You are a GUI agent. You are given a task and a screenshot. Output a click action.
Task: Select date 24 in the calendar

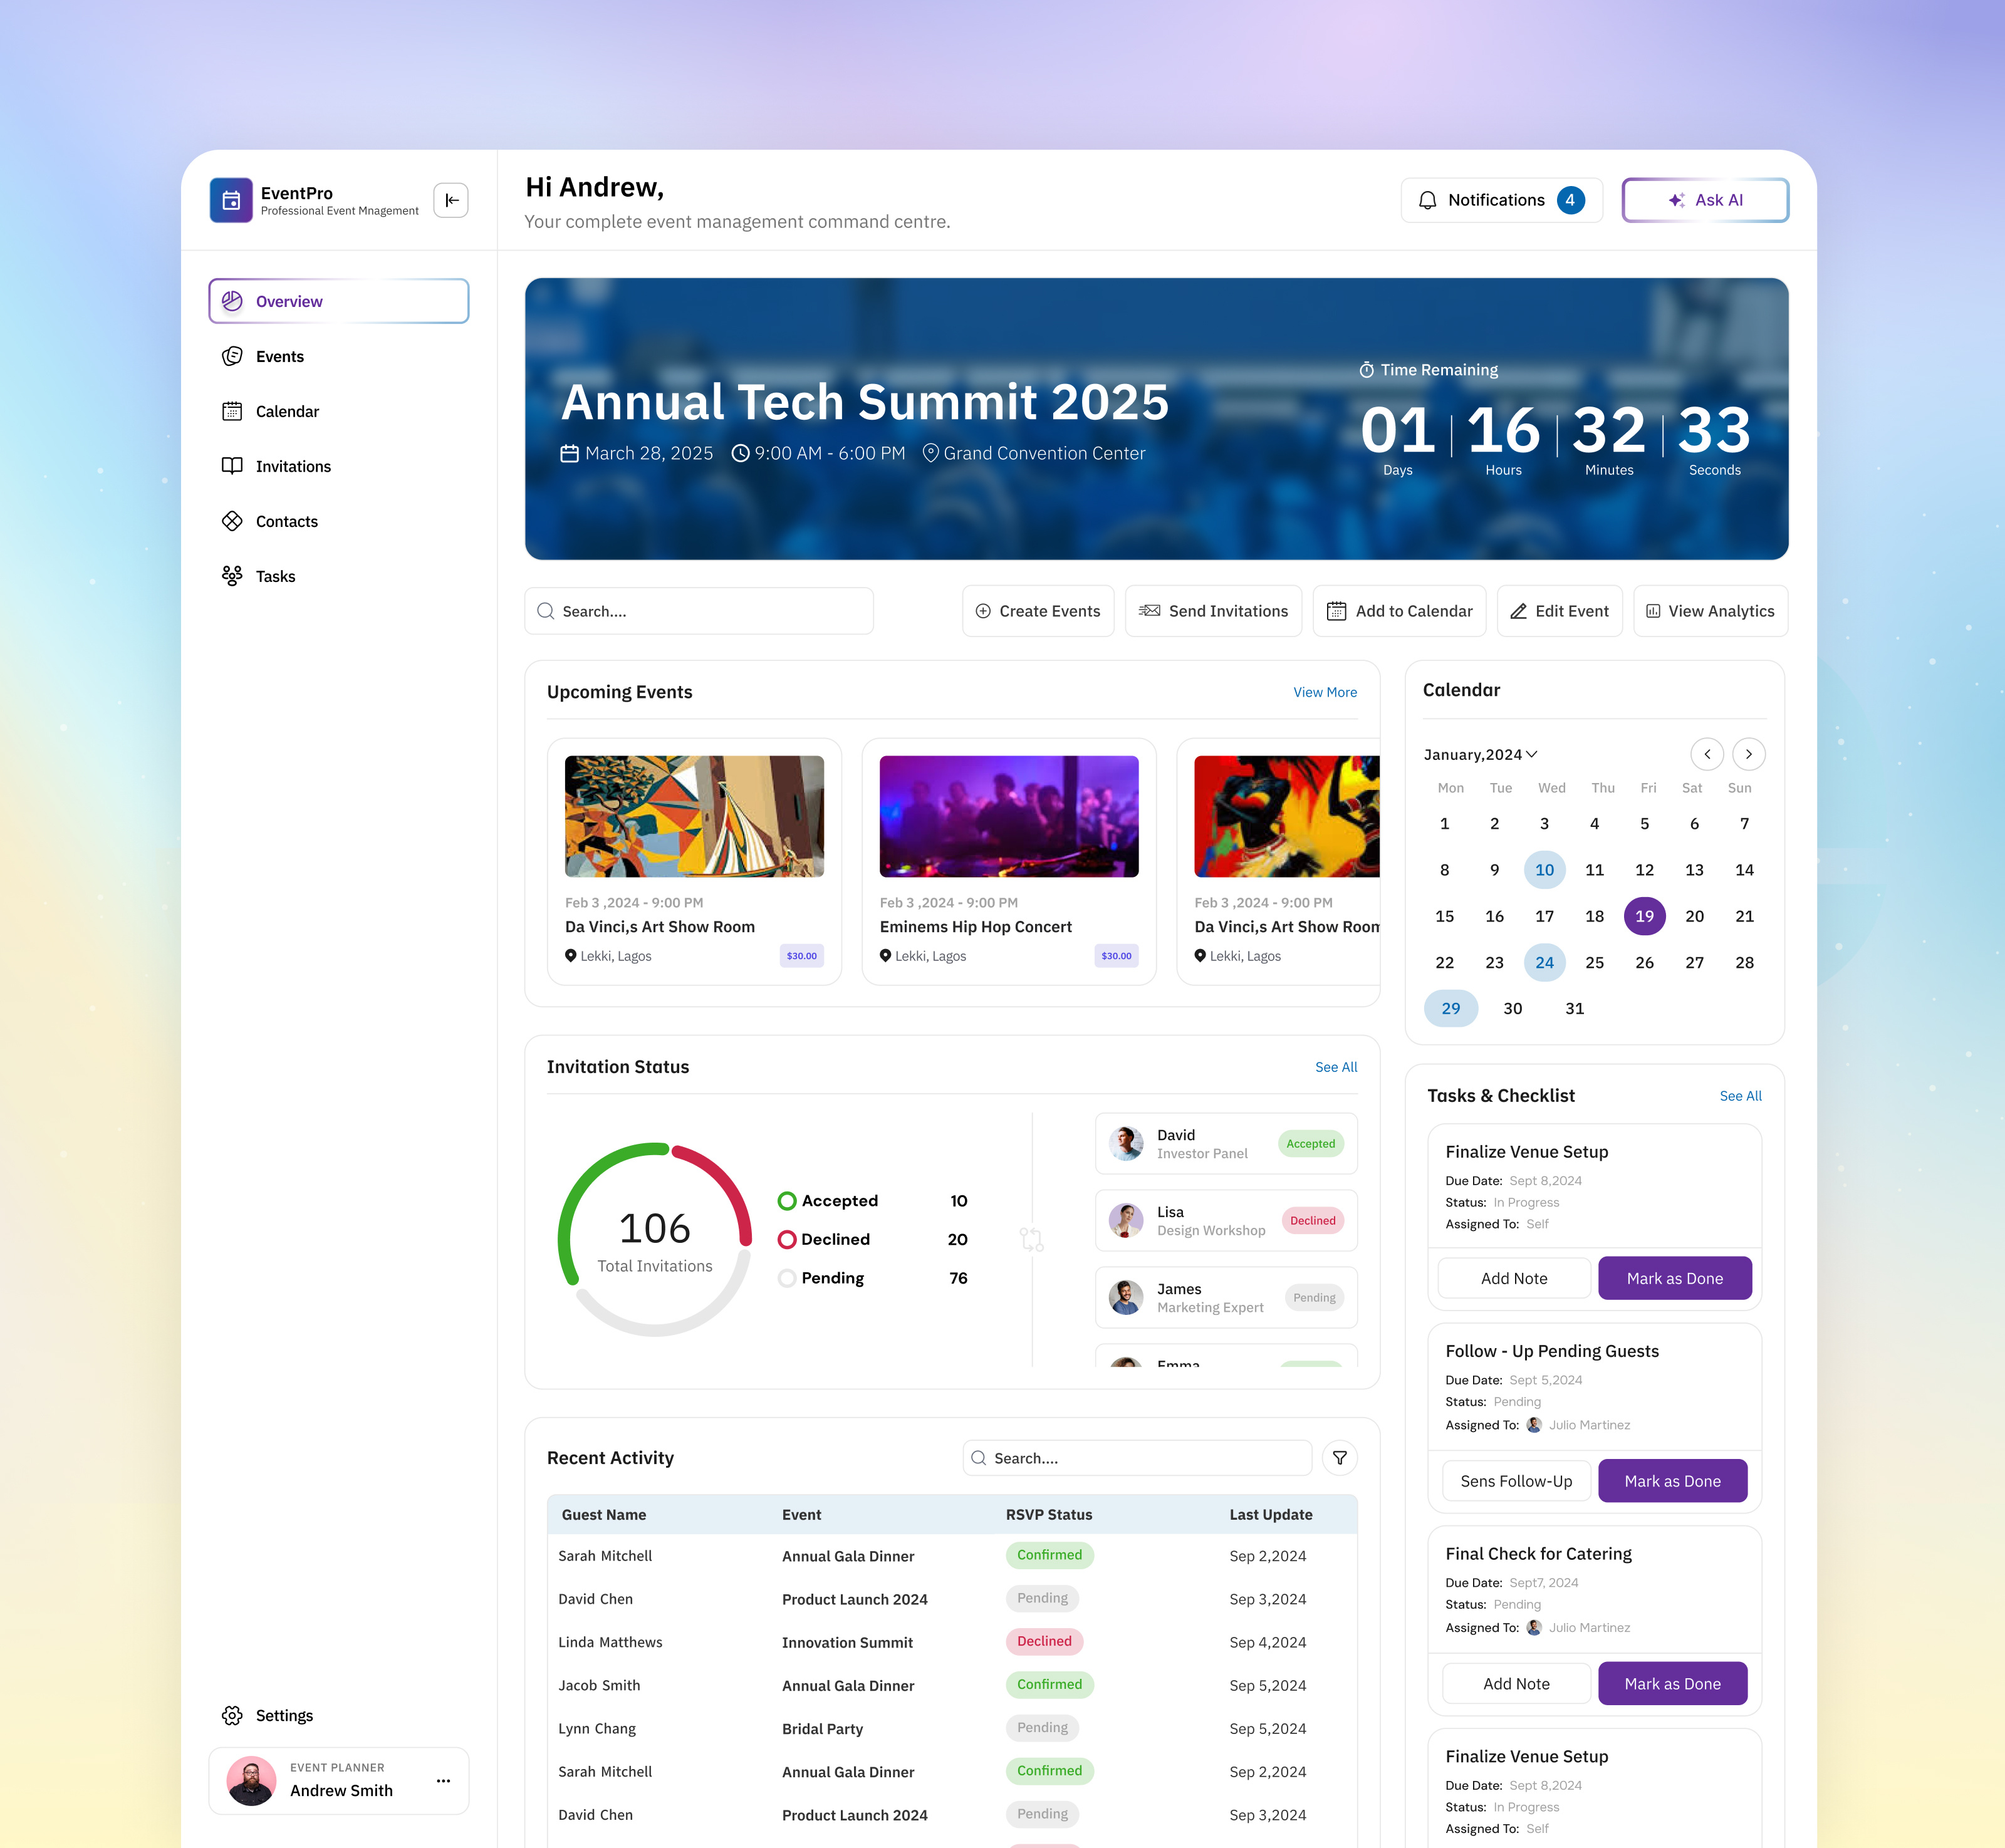pyautogui.click(x=1544, y=962)
